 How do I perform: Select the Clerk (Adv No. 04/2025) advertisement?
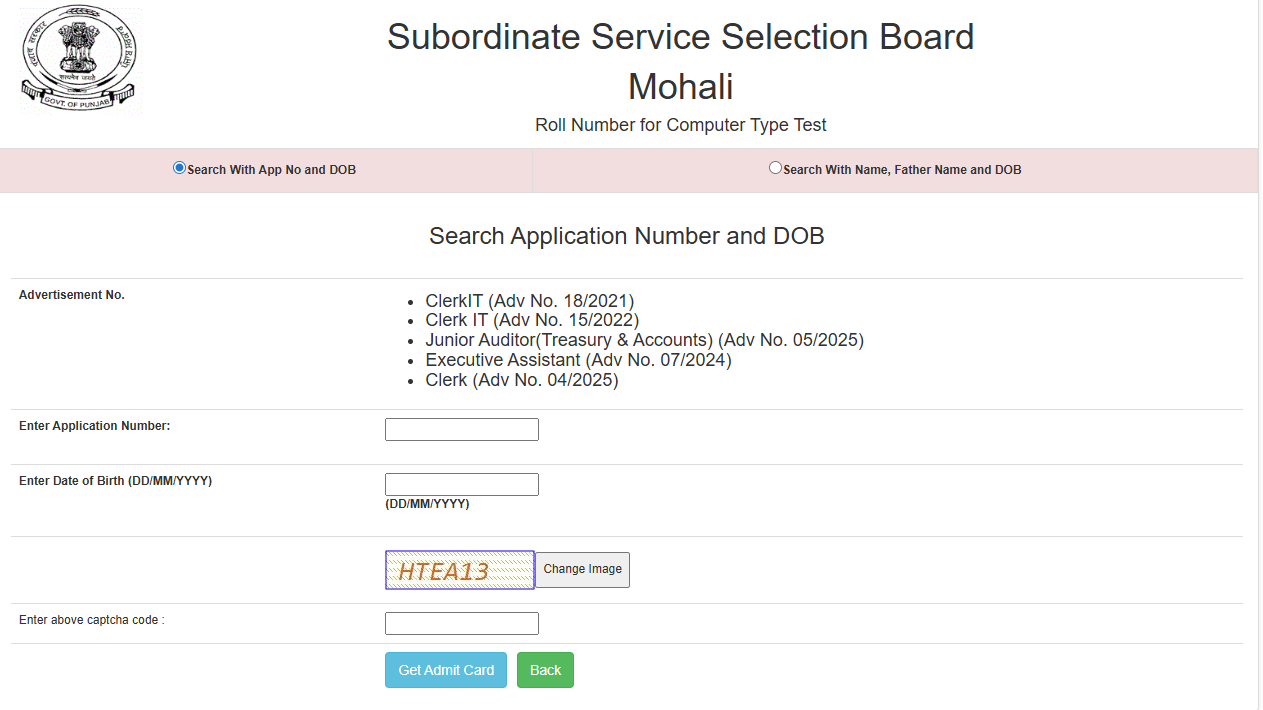coord(520,380)
